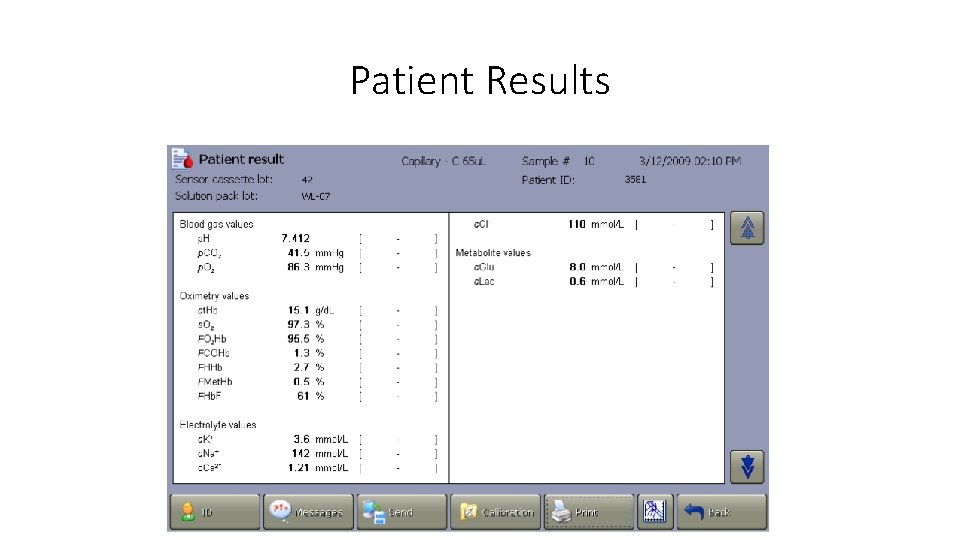Screen dimensions: 960x540
Task: Click the Capillary - C 65uL sample type
Action: 443,161
